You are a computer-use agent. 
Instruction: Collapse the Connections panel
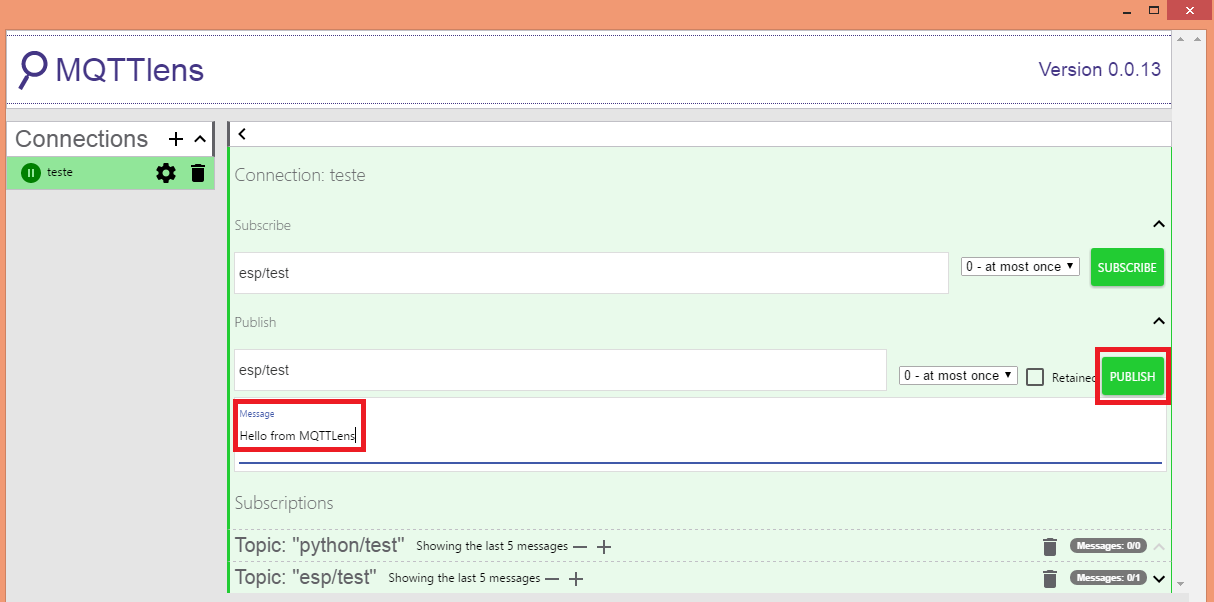pyautogui.click(x=199, y=139)
